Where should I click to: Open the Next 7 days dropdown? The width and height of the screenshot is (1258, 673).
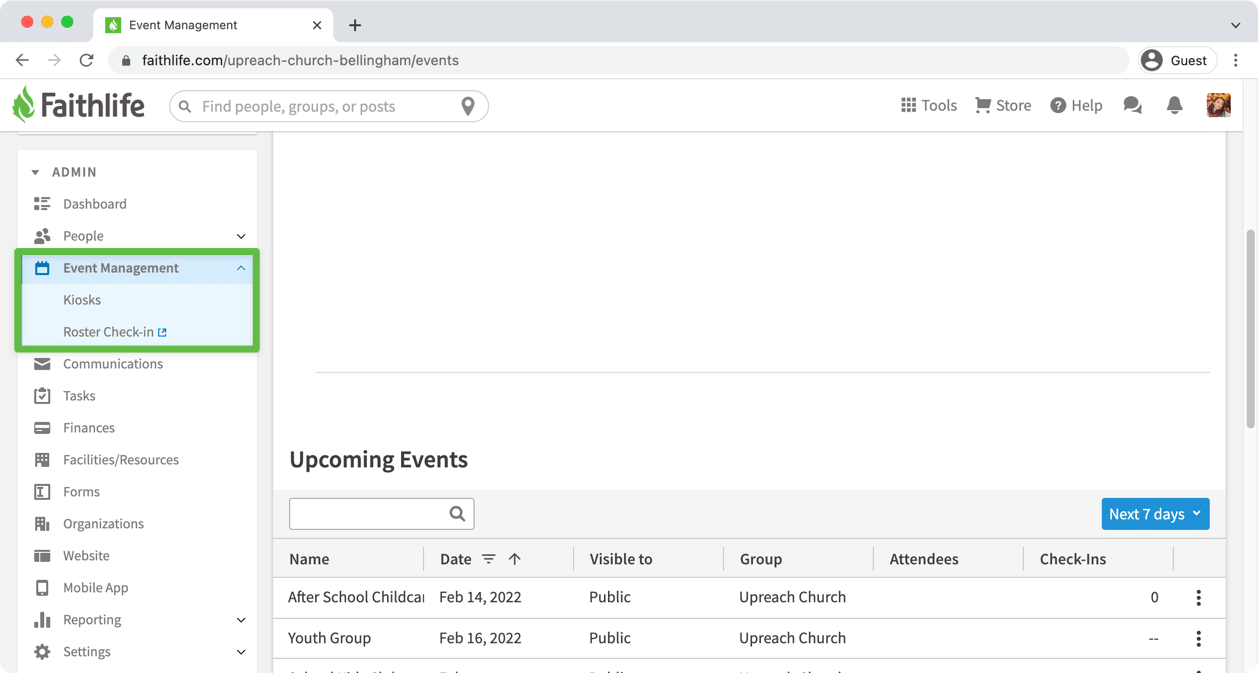1155,514
